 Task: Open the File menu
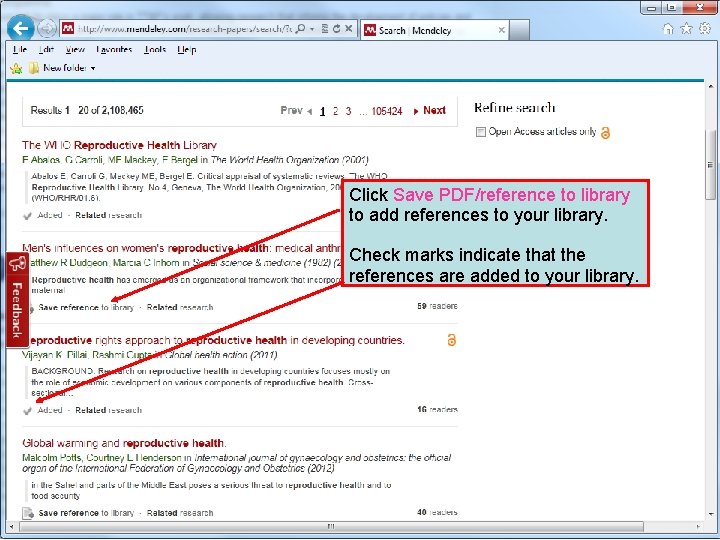(x=20, y=49)
